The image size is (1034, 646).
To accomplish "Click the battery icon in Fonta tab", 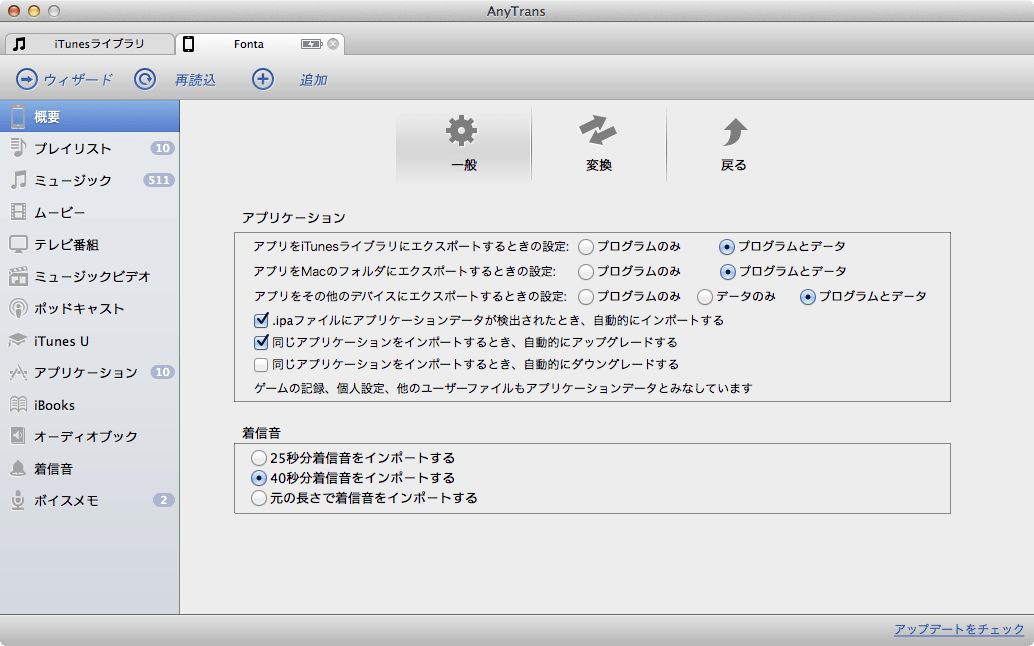I will coord(311,44).
